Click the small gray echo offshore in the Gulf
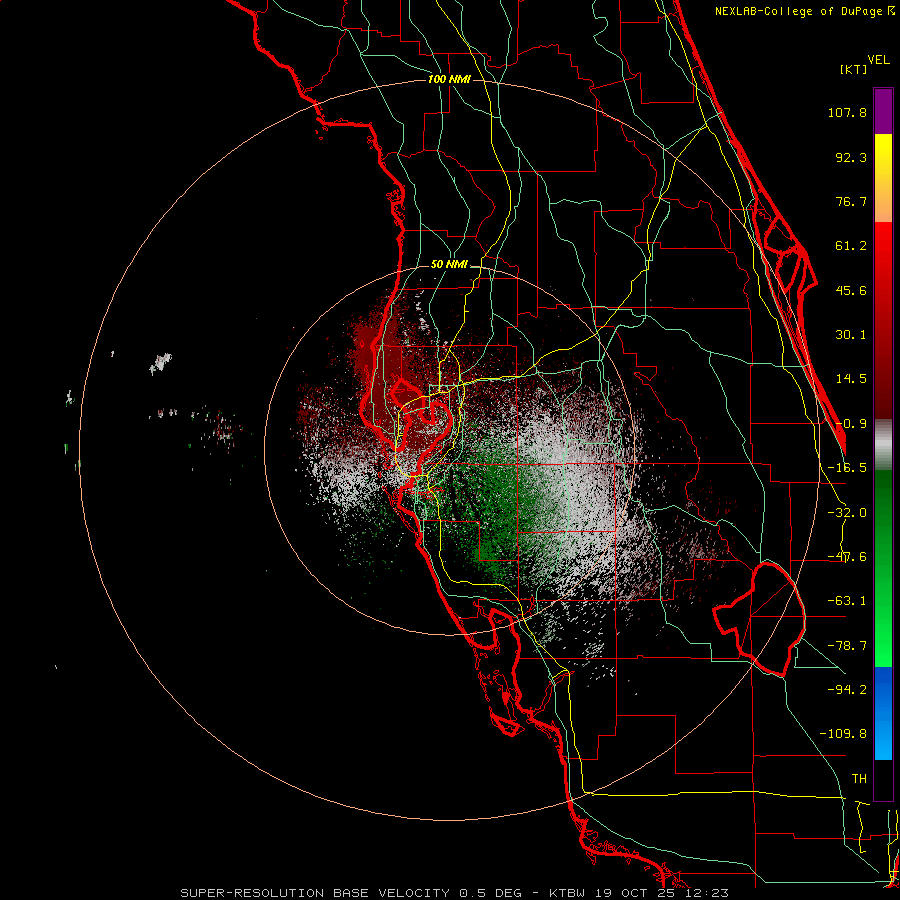Image resolution: width=900 pixels, height=900 pixels. 161,363
